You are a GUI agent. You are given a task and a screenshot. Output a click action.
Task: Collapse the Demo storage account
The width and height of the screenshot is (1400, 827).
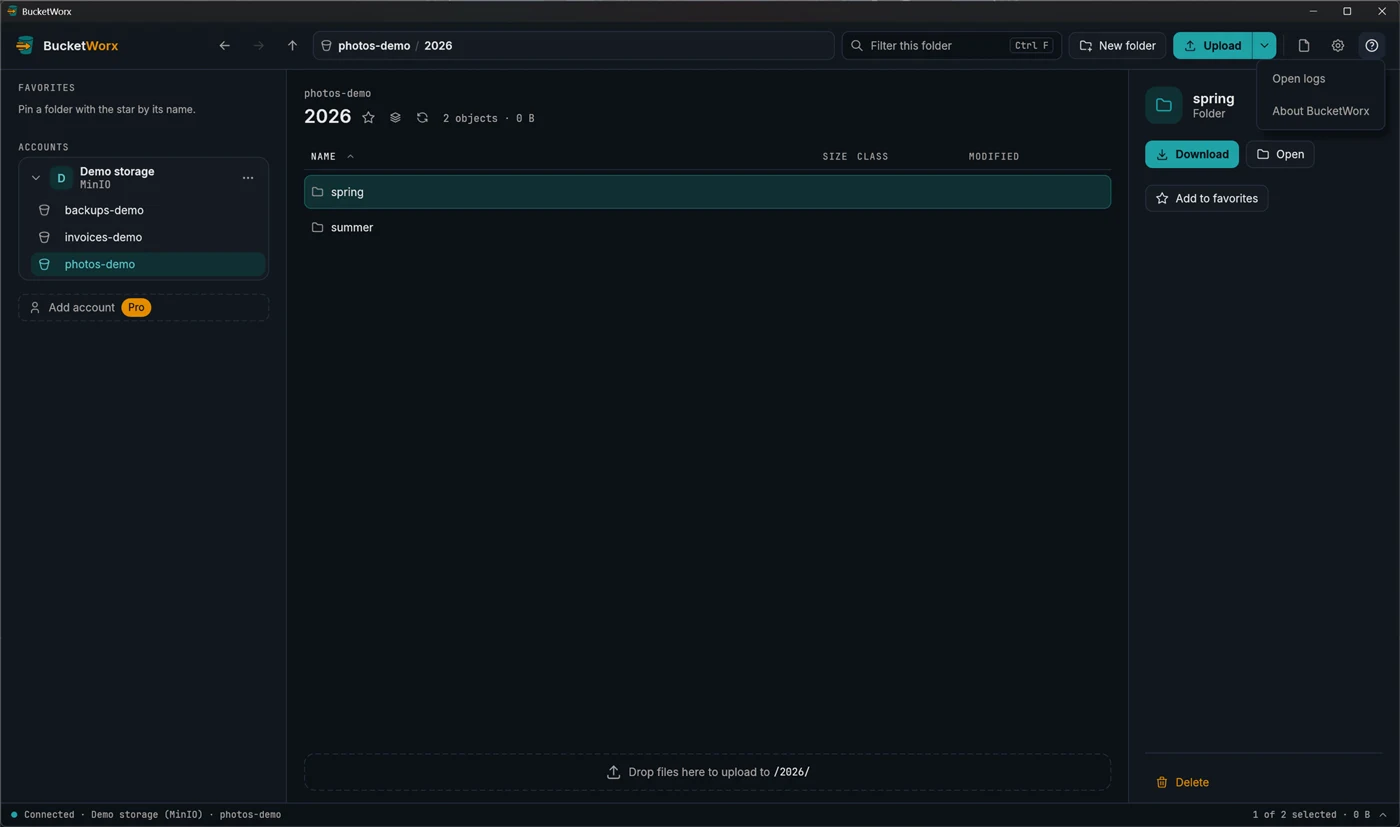(x=36, y=178)
